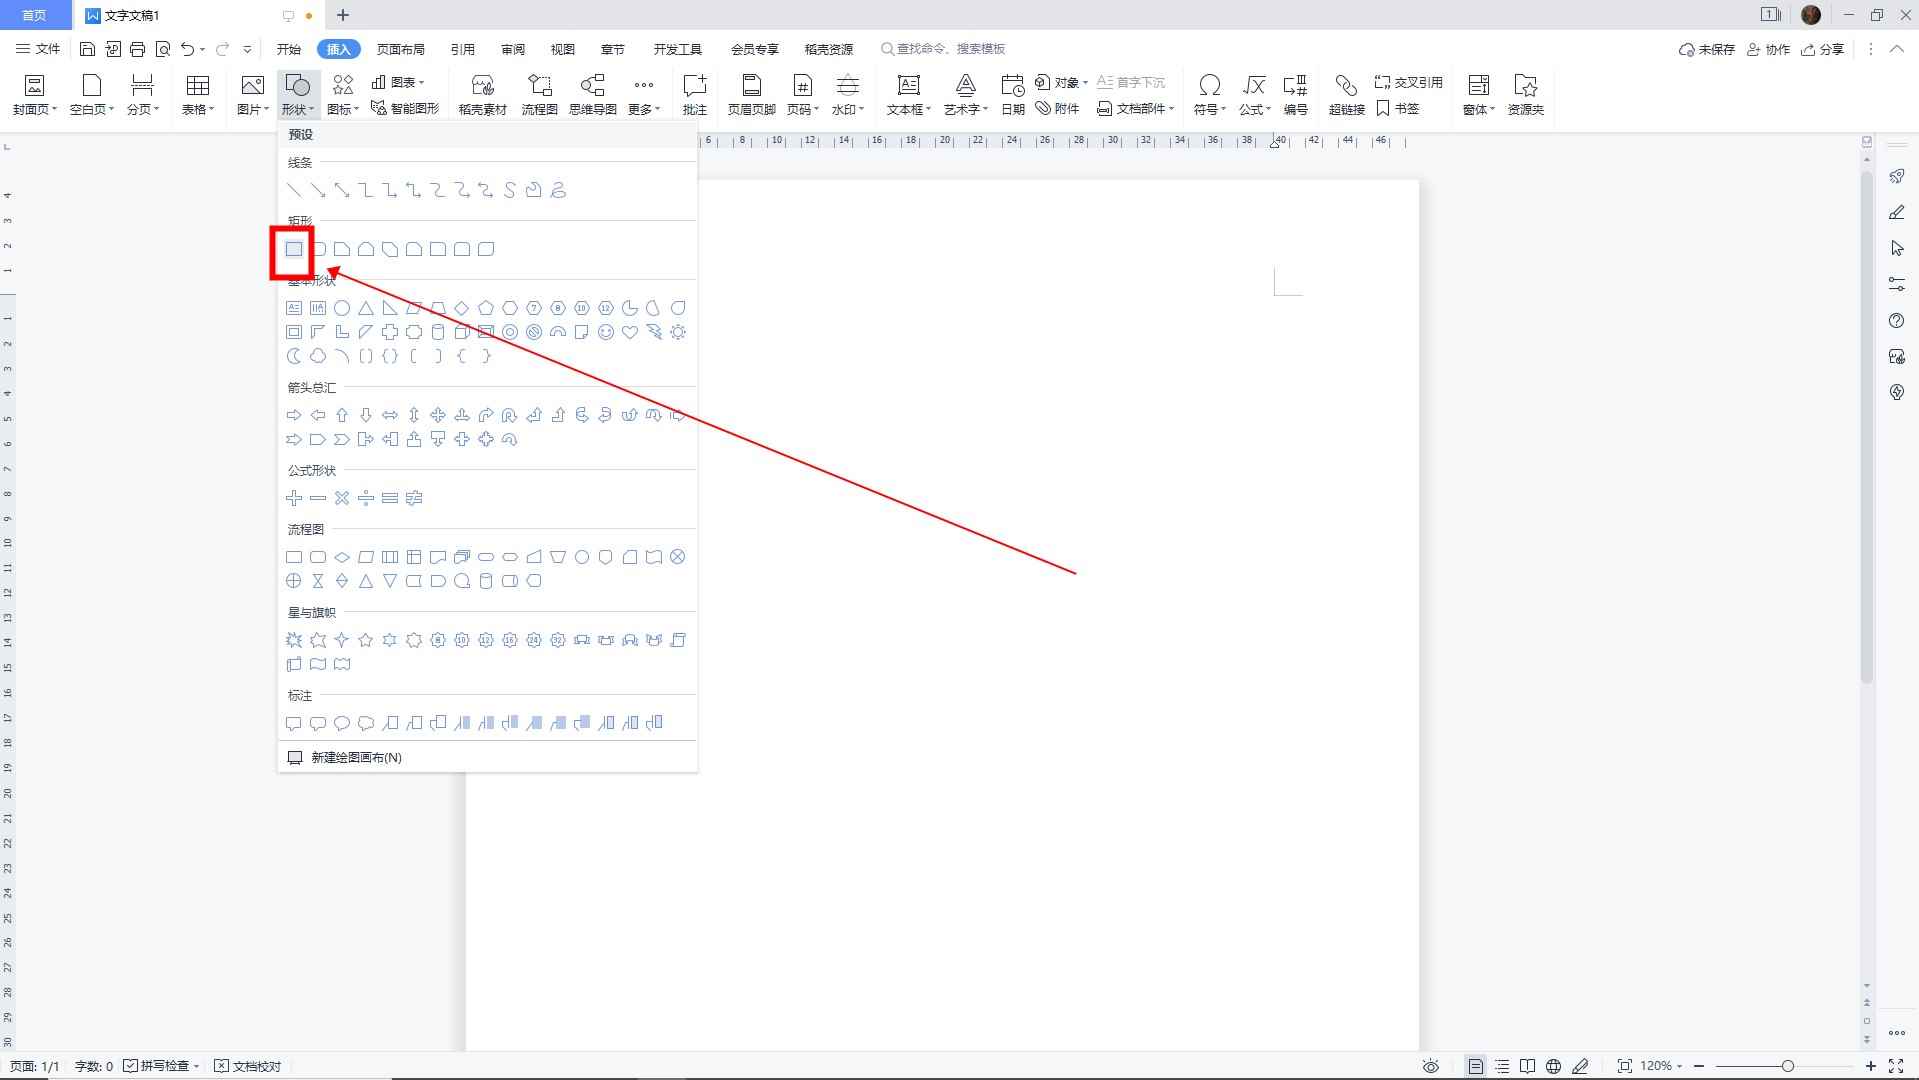The height and width of the screenshot is (1080, 1919).
Task: Toggle the 拼写检查 spell check checkbox
Action: tap(131, 1066)
